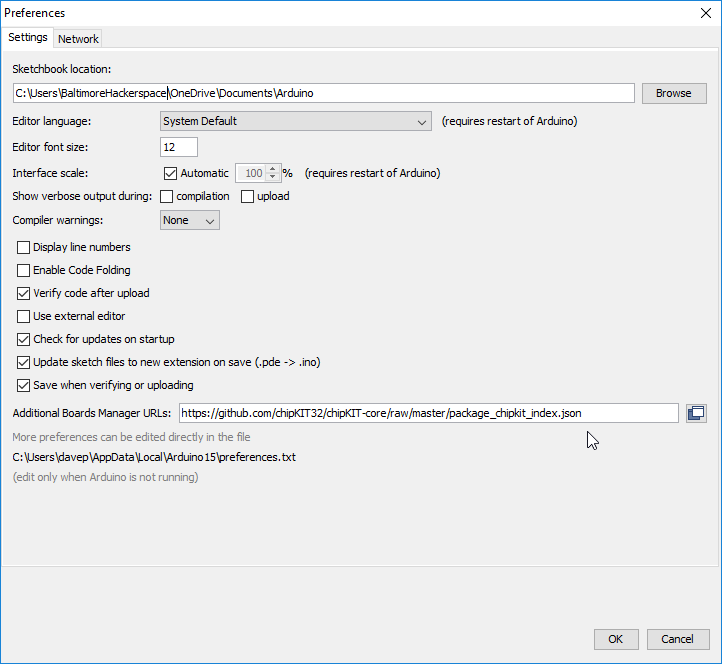Switch to the Network tab
Image resolution: width=722 pixels, height=664 pixels.
(78, 39)
